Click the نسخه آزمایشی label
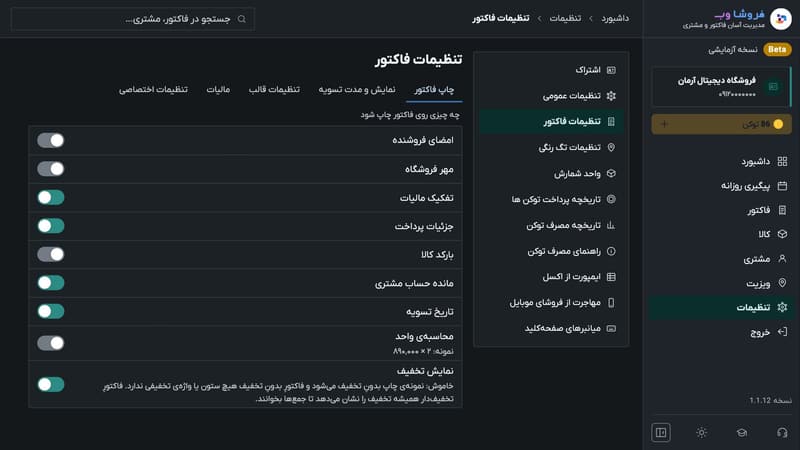The width and height of the screenshot is (800, 450). [x=733, y=49]
